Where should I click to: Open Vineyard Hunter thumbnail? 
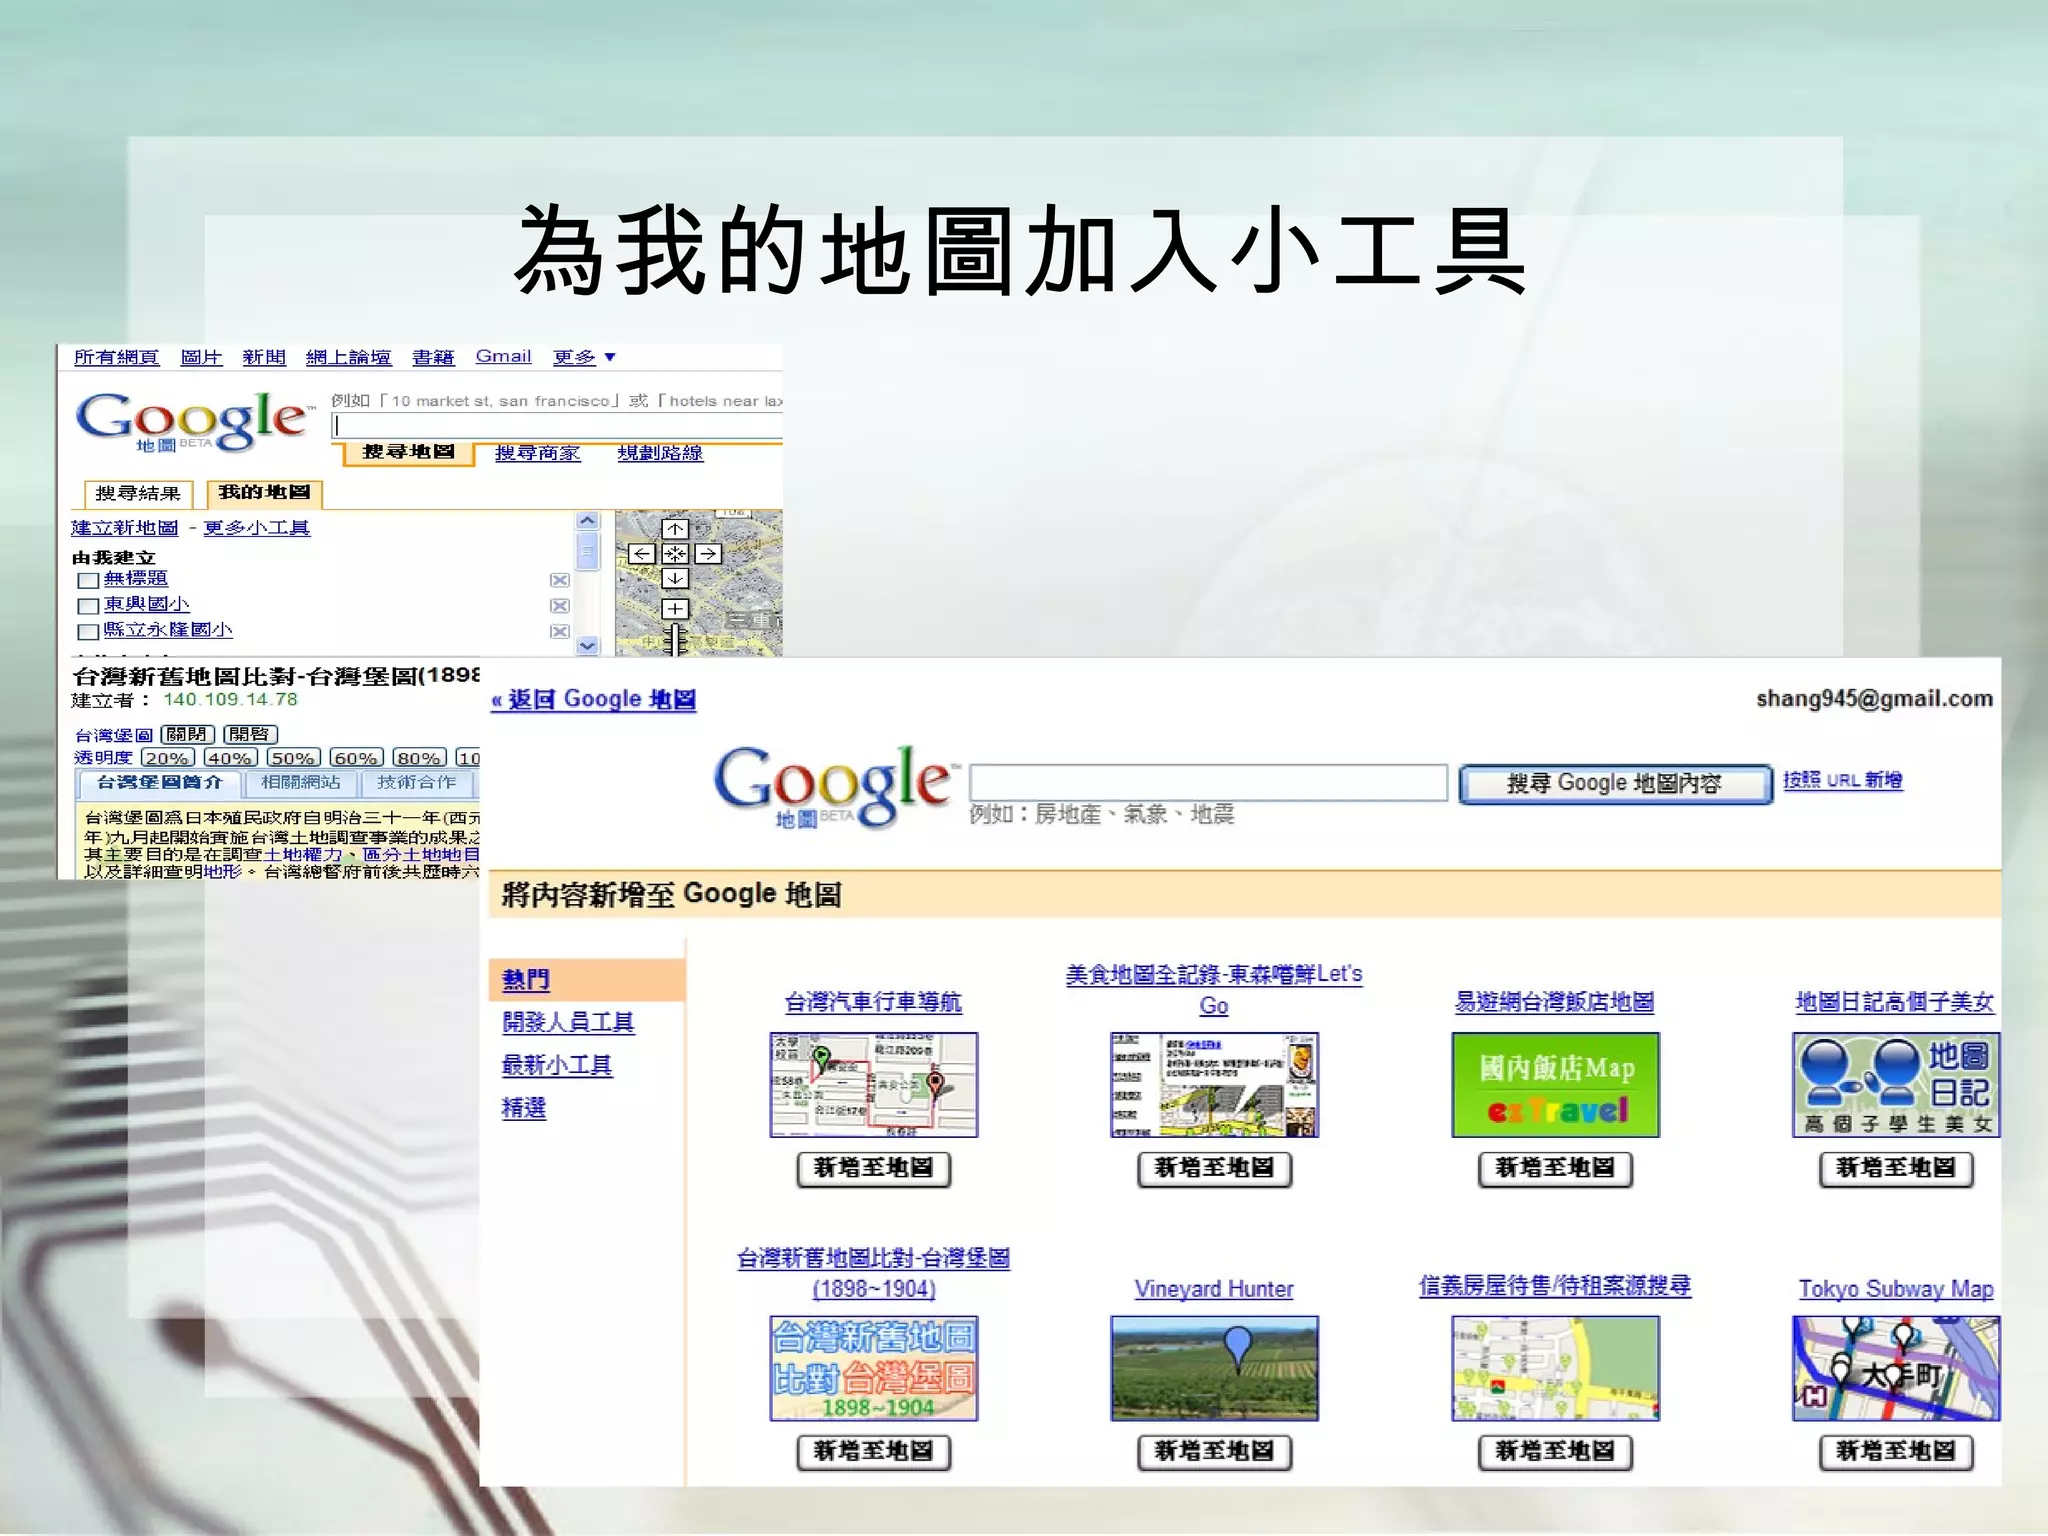1214,1368
